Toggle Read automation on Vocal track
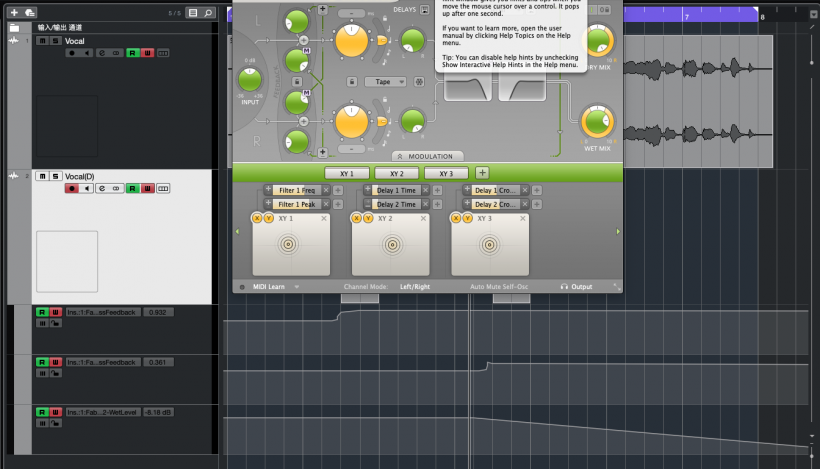820x469 pixels. 133,53
